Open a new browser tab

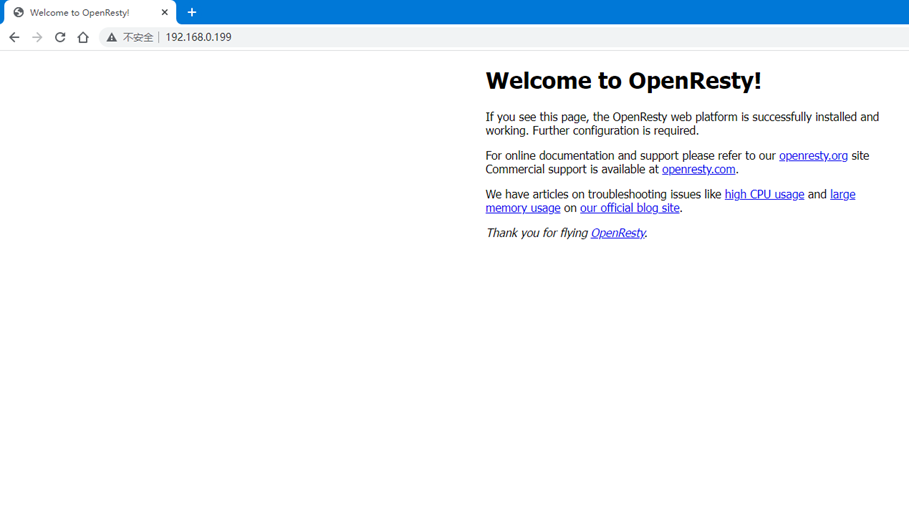pos(192,12)
